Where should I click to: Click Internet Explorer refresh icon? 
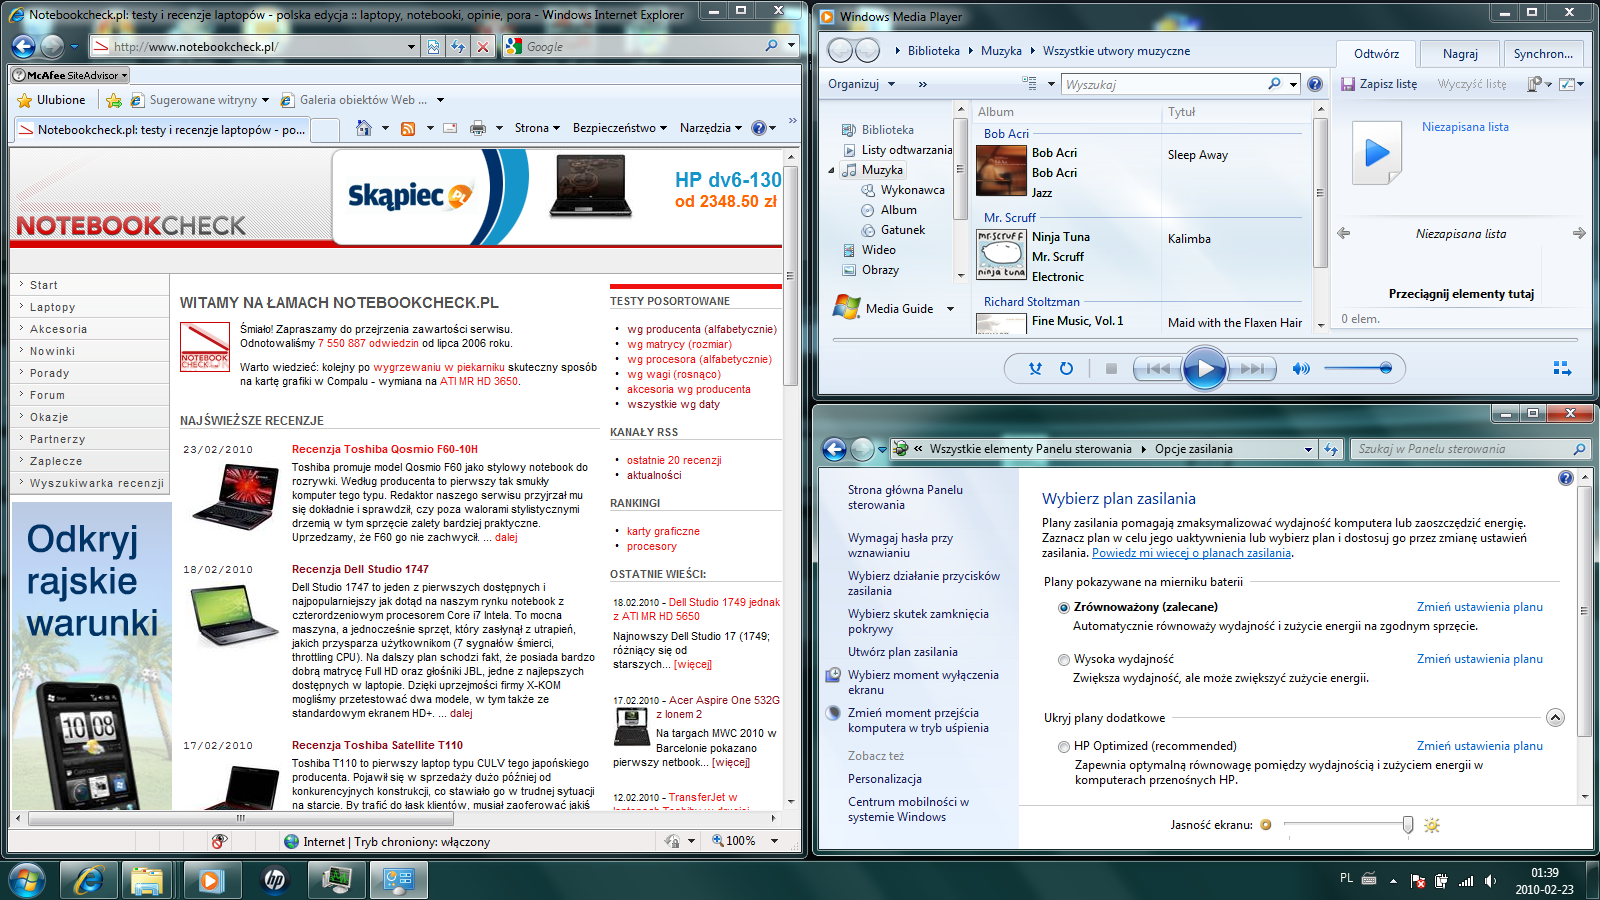[x=458, y=46]
